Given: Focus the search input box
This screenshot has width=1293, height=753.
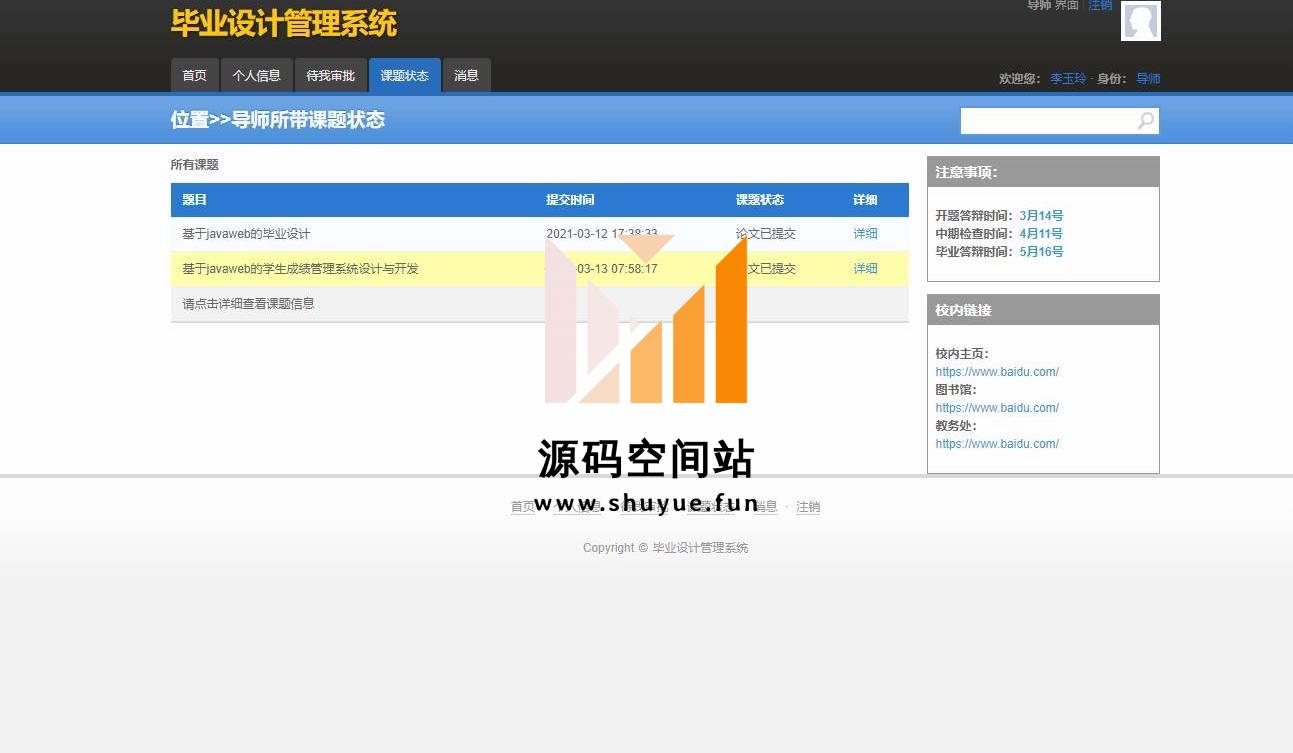Looking at the screenshot, I should pos(1047,121).
